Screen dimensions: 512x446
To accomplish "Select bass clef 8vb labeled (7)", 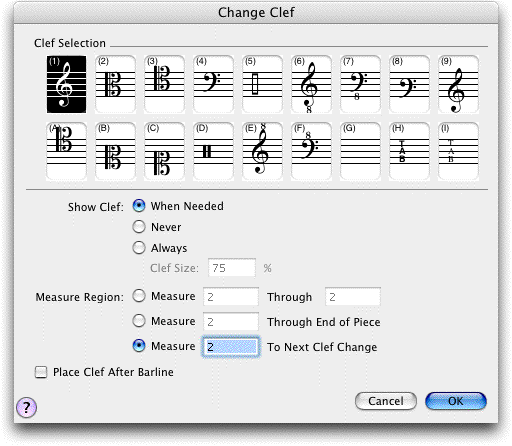I will tap(360, 84).
